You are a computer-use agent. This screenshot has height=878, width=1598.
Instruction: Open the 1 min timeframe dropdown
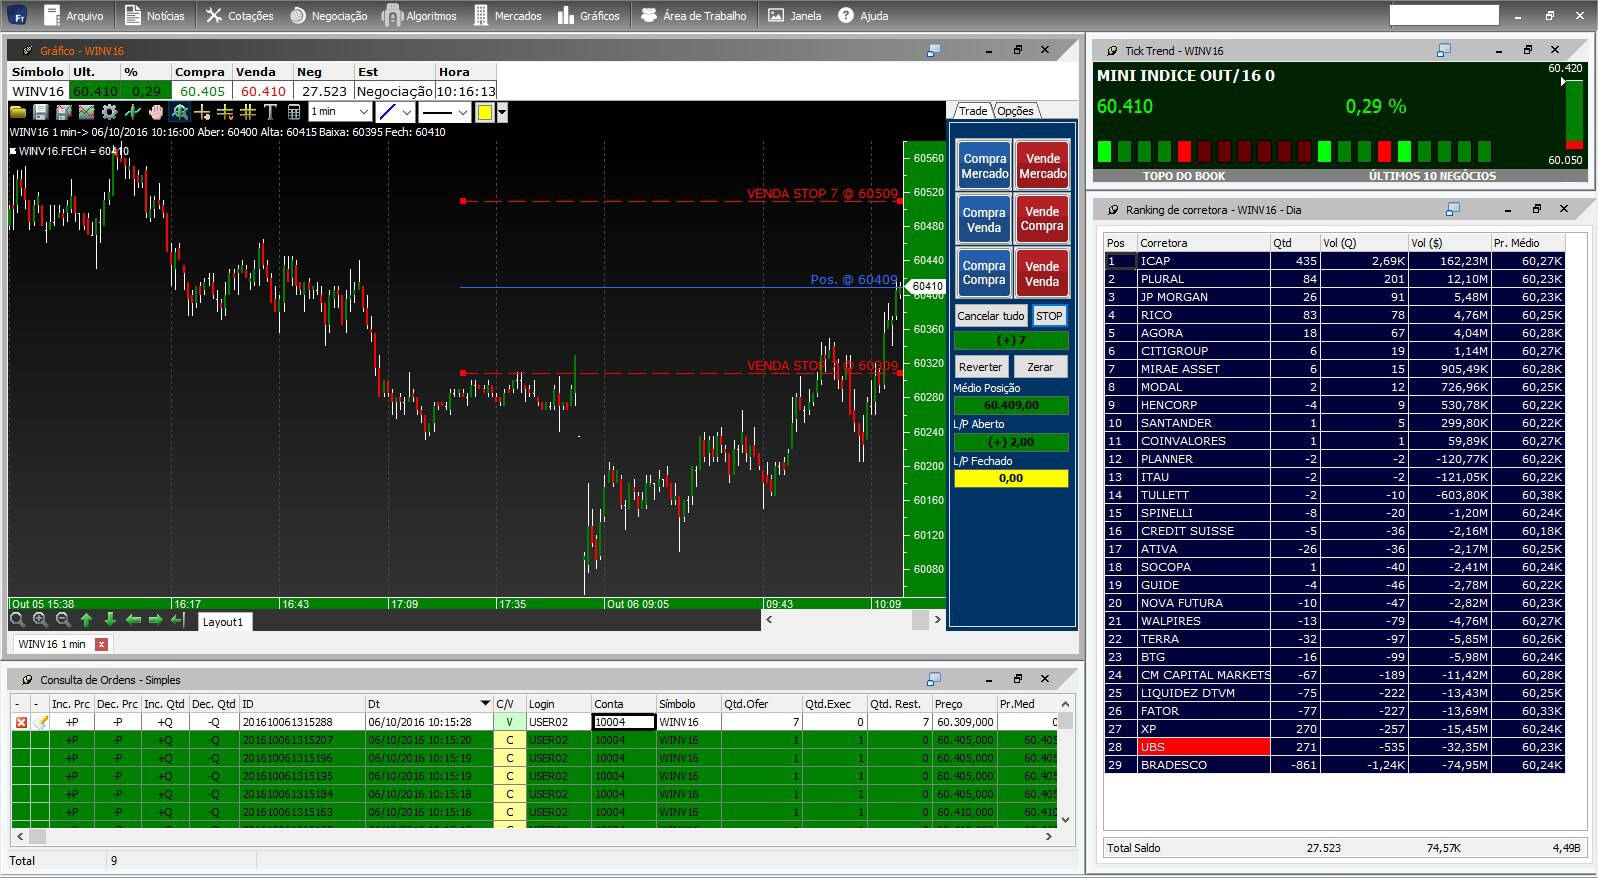point(340,112)
